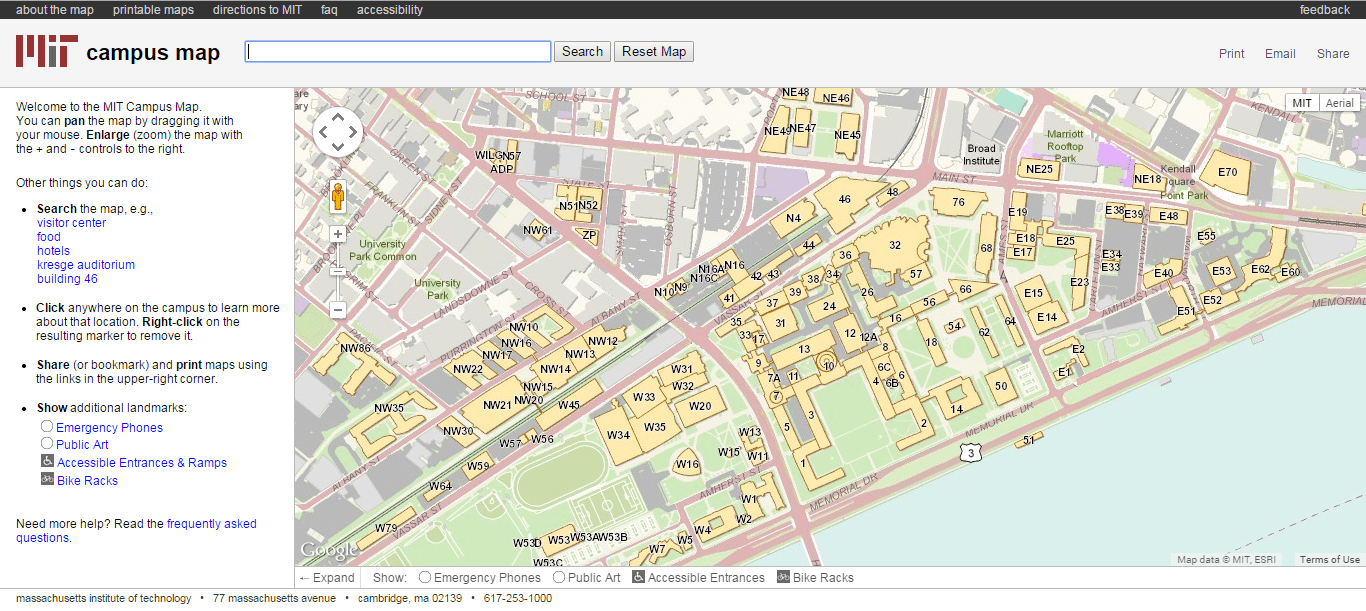
Task: Click the Search button
Action: 582,52
